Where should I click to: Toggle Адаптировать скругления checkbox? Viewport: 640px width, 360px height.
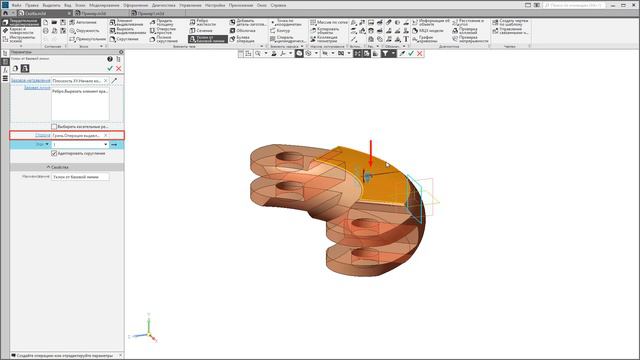pyautogui.click(x=54, y=153)
